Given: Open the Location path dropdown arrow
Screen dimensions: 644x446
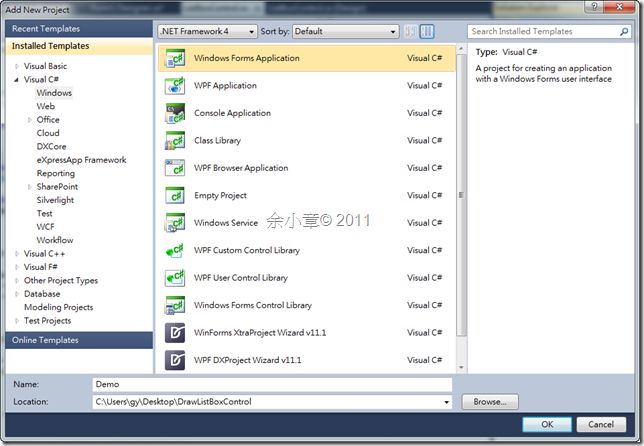Looking at the screenshot, I should pos(446,402).
